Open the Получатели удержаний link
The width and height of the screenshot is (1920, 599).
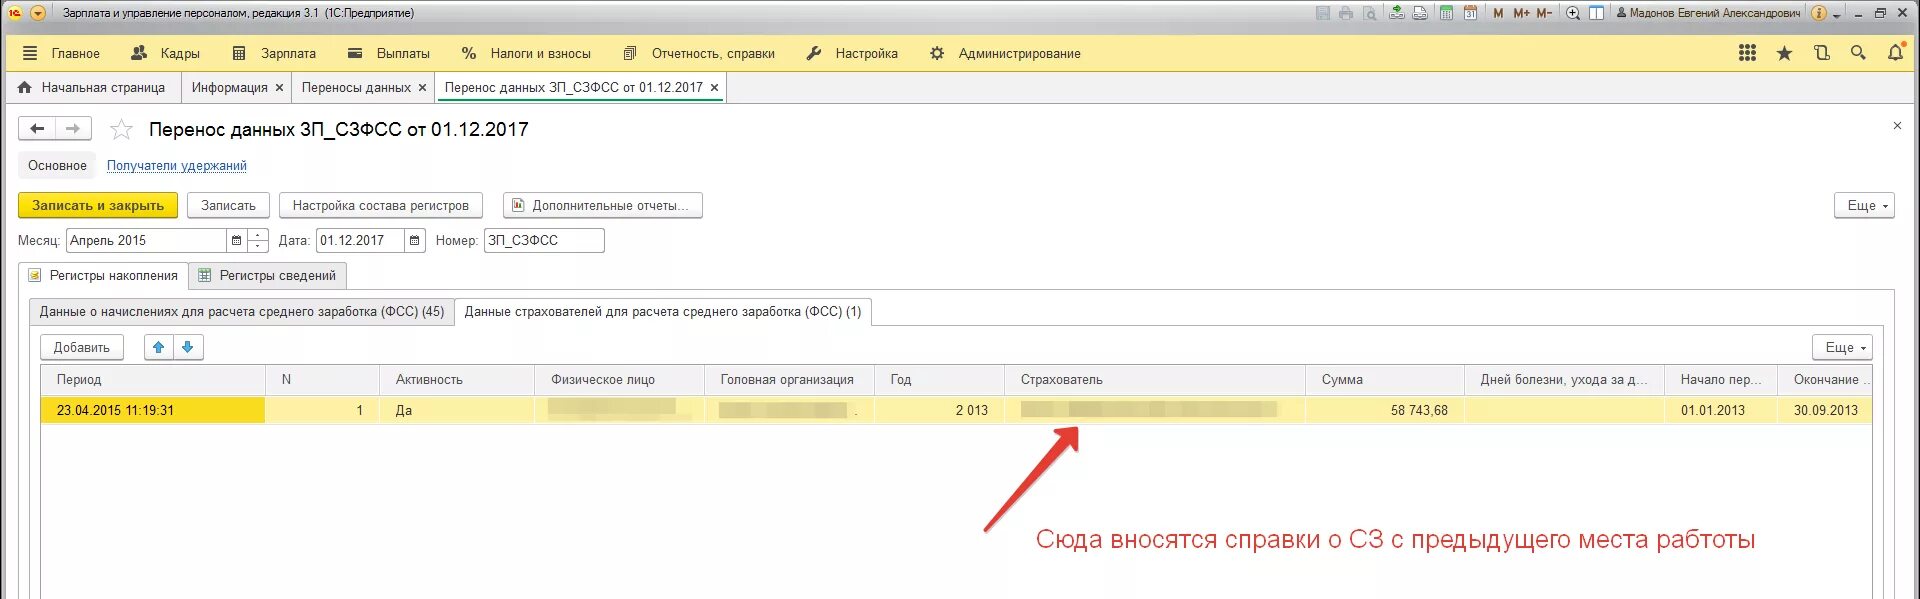point(177,165)
